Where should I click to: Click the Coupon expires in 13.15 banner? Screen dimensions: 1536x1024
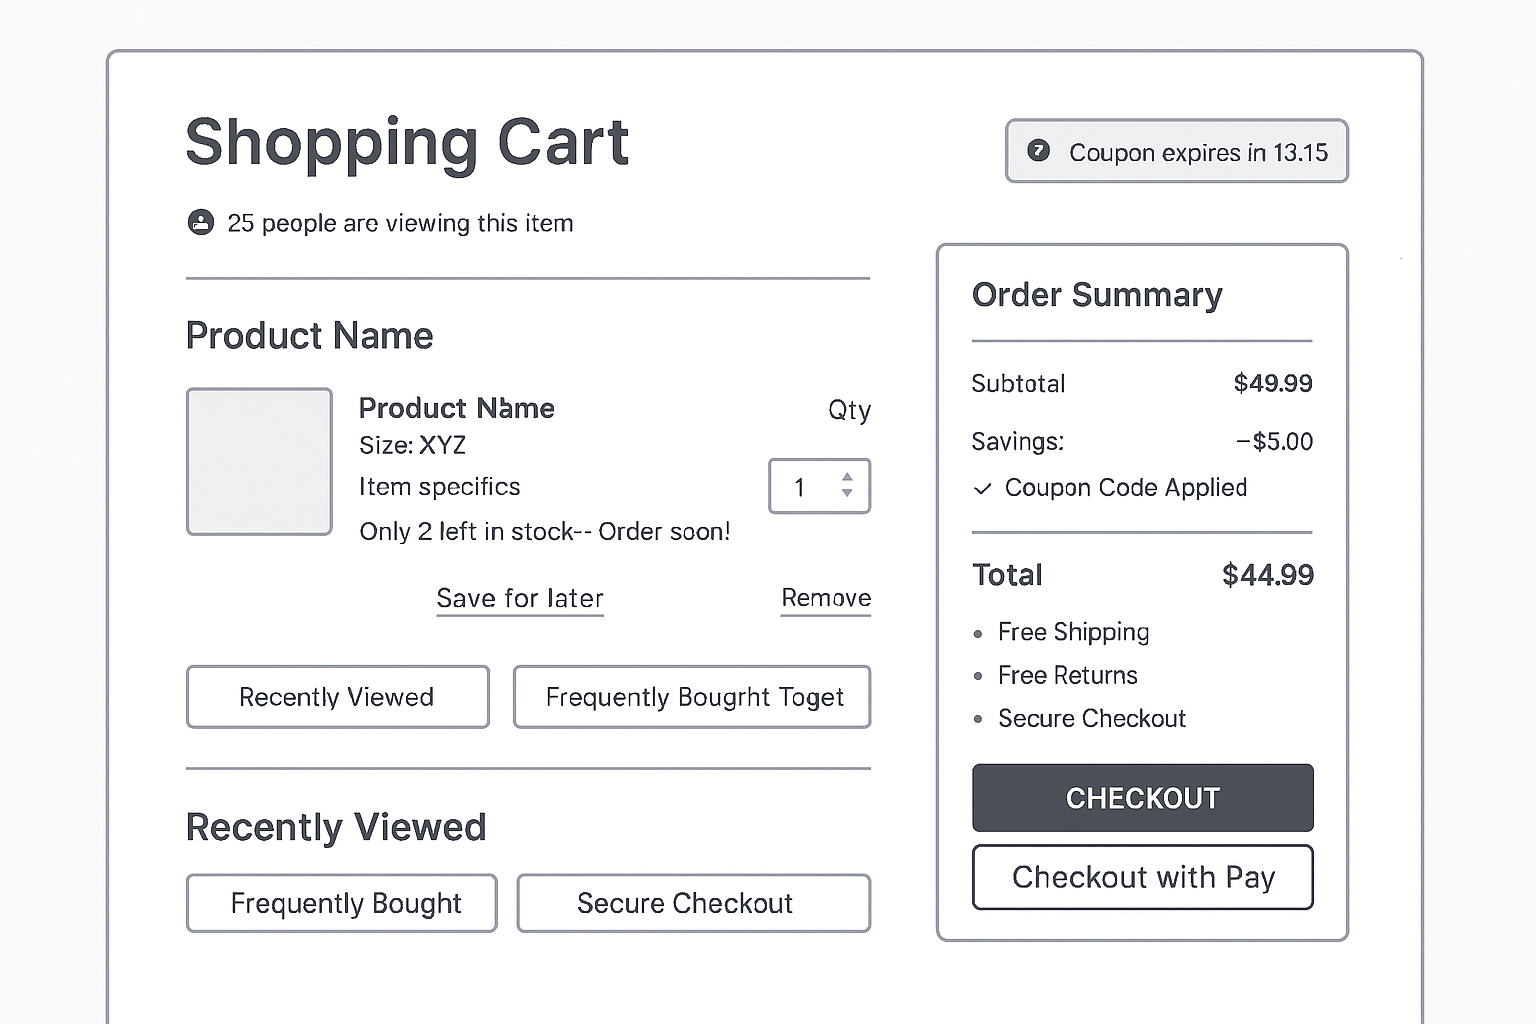point(1176,151)
